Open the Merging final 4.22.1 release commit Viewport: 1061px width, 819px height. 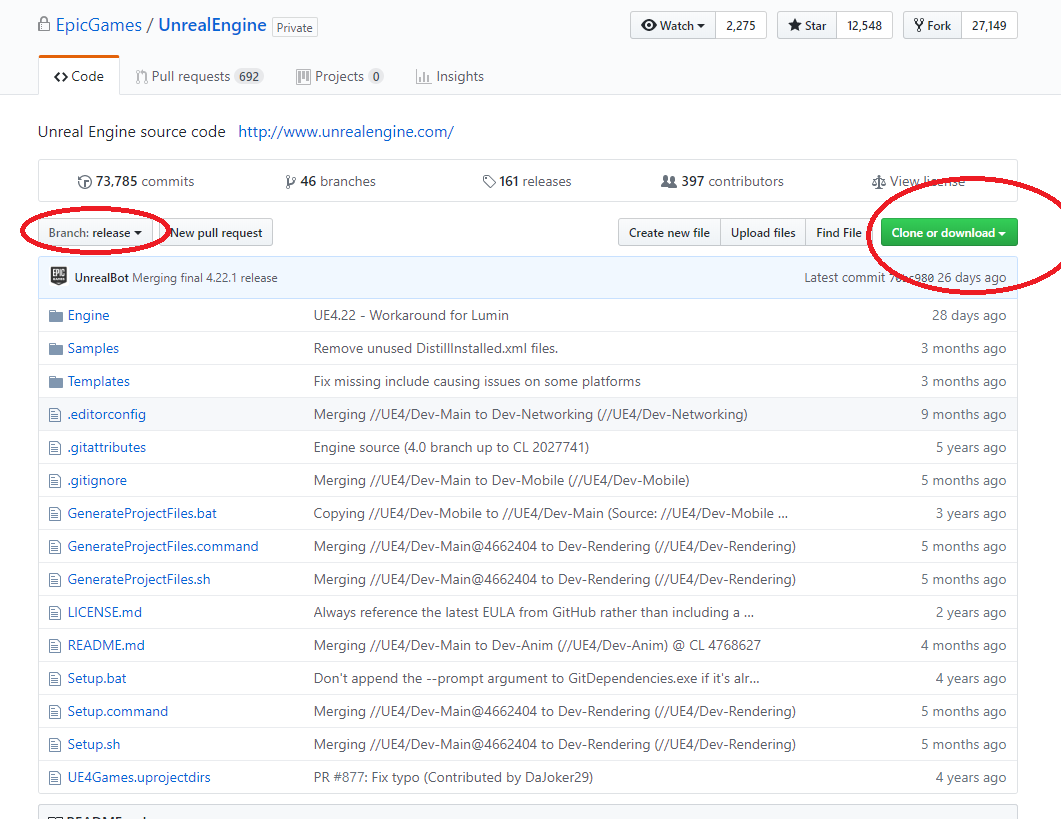204,278
